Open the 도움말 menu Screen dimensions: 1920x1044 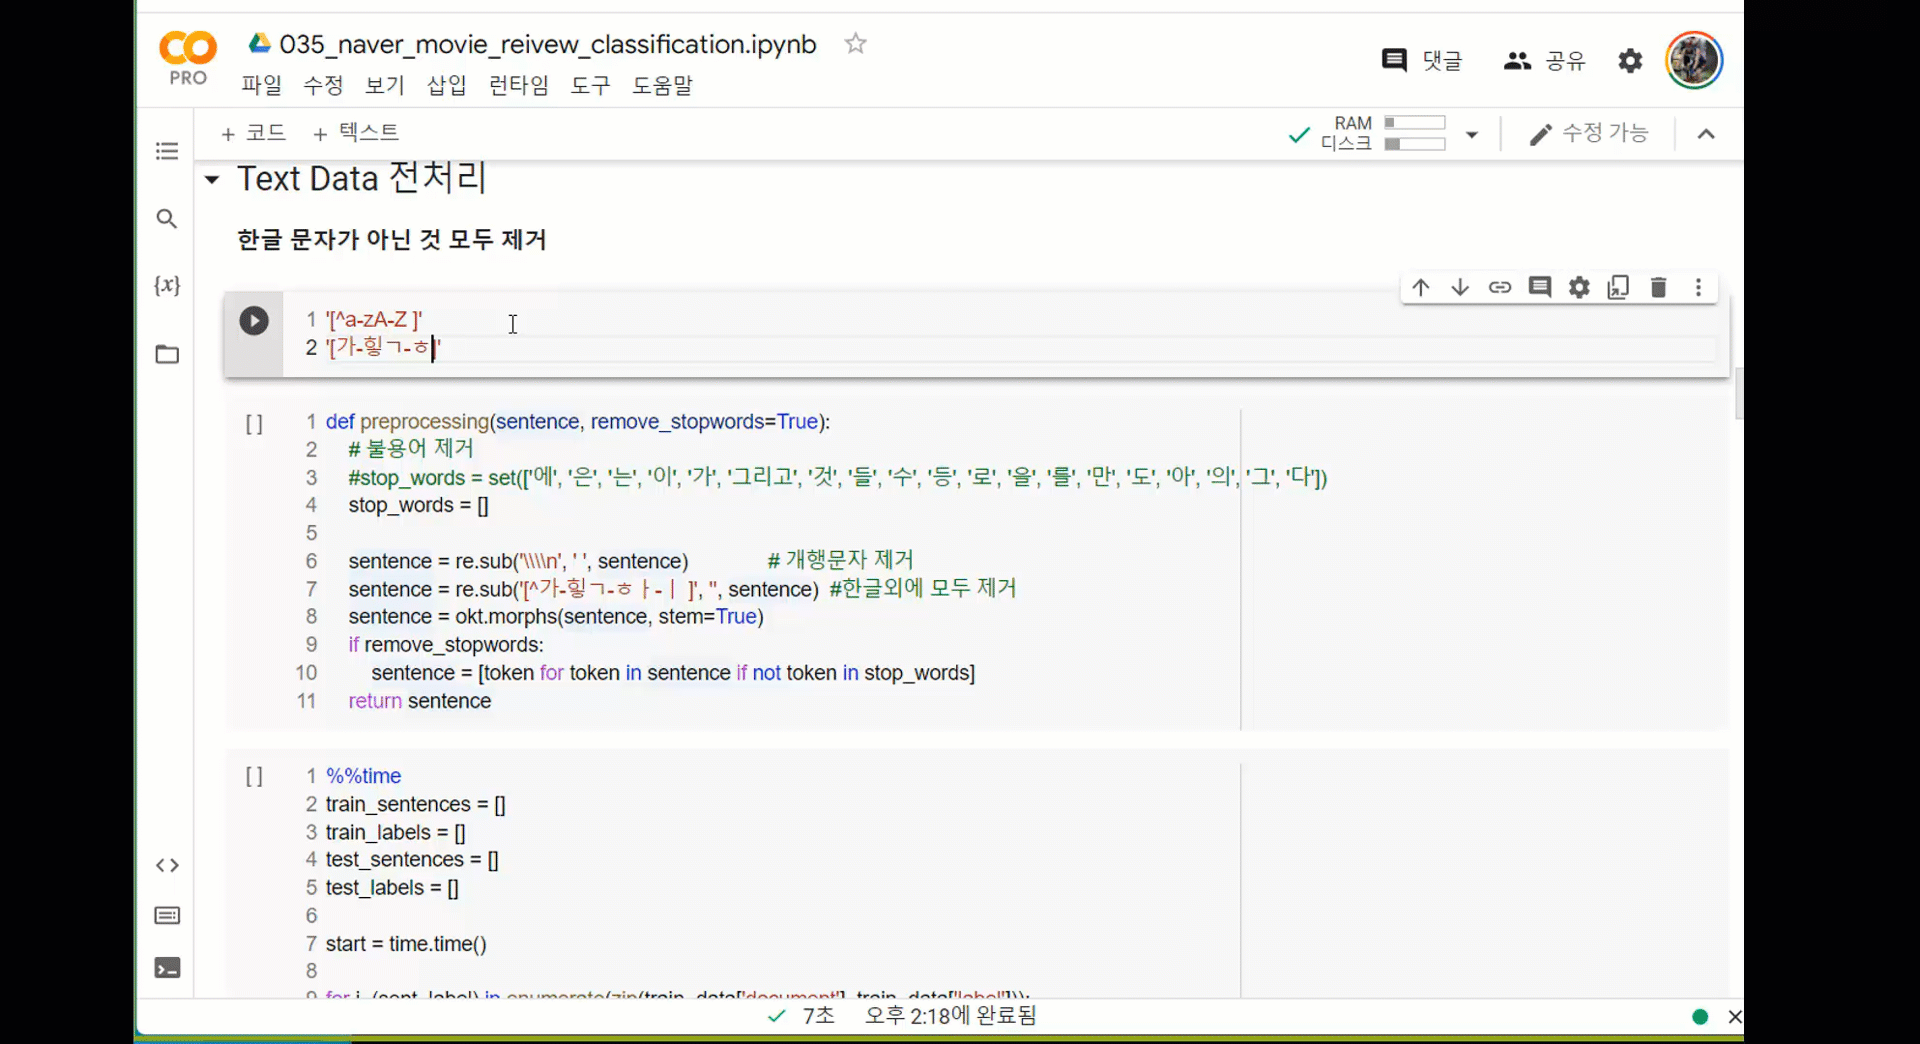[662, 85]
